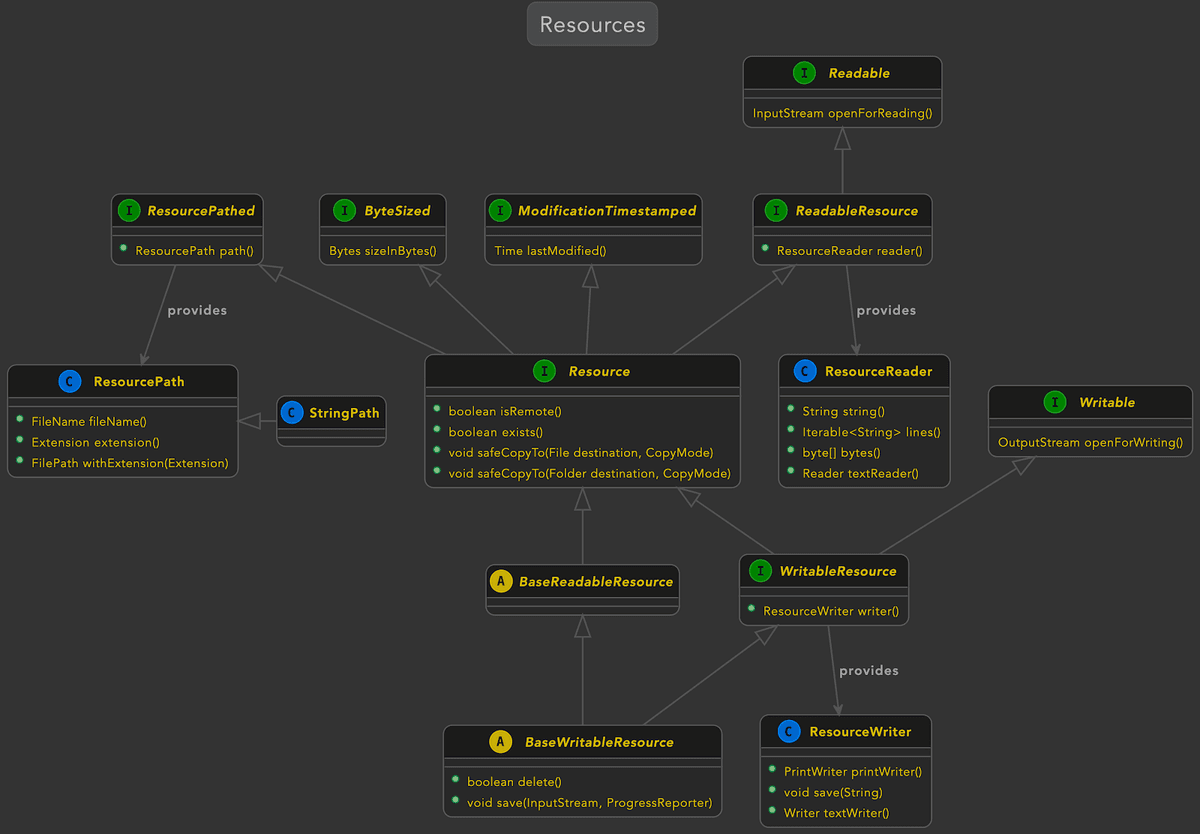Click the class icon beside StringPath
The height and width of the screenshot is (834, 1200).
[x=292, y=412]
